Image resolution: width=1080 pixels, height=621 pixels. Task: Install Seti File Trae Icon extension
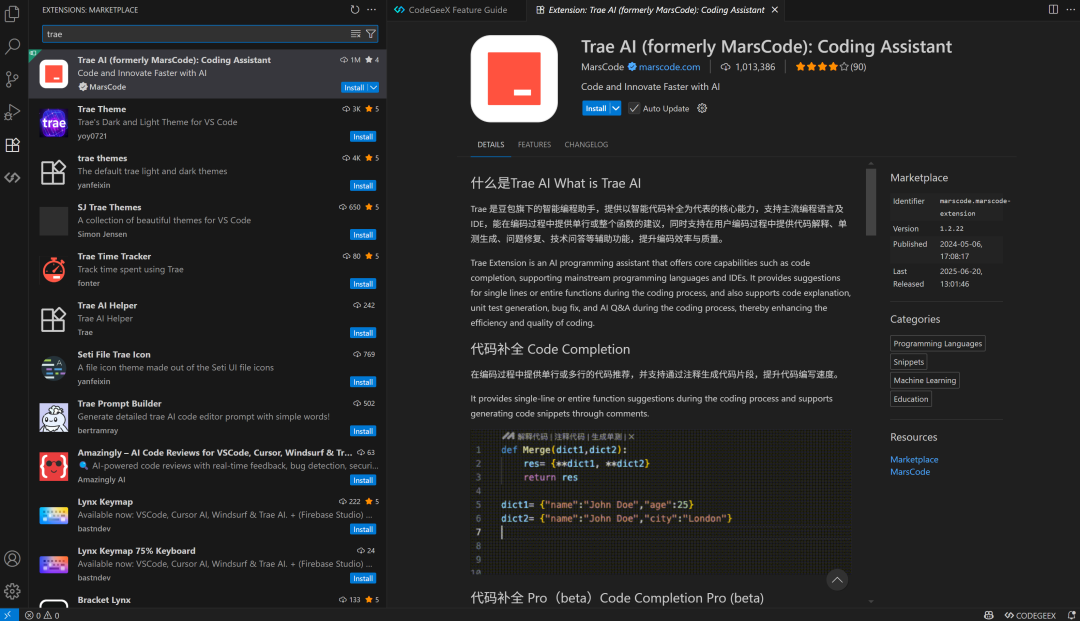coord(363,381)
